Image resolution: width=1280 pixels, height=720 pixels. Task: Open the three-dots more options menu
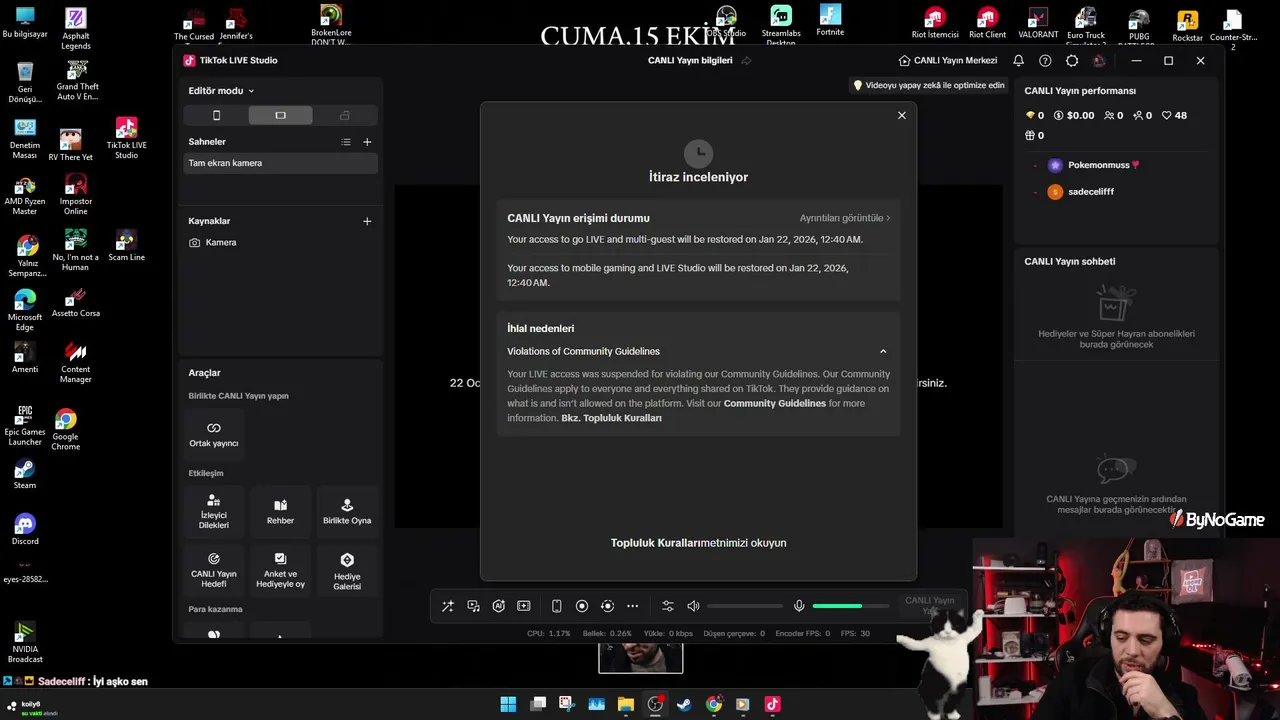pyautogui.click(x=632, y=606)
